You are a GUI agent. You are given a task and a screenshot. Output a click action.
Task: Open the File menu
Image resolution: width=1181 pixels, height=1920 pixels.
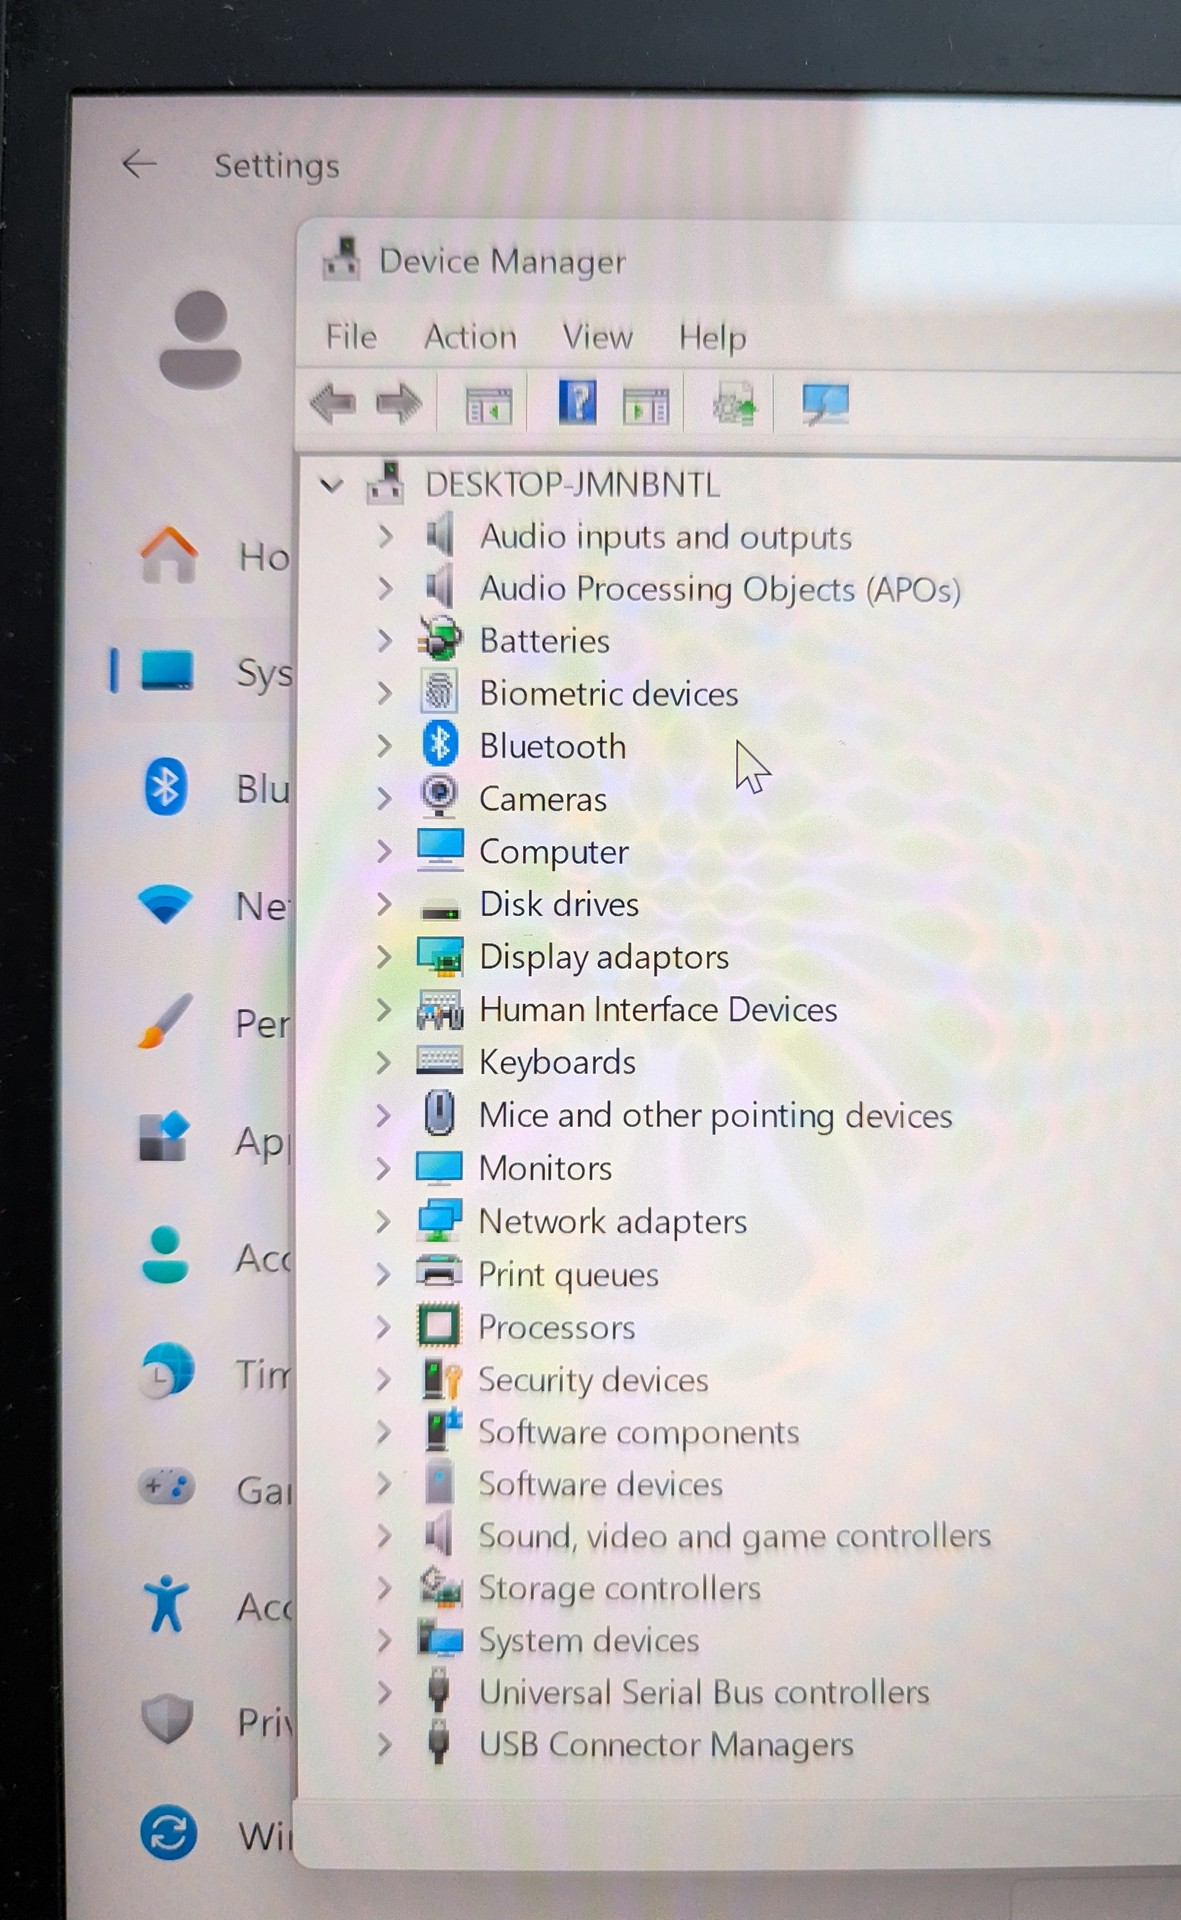point(351,337)
